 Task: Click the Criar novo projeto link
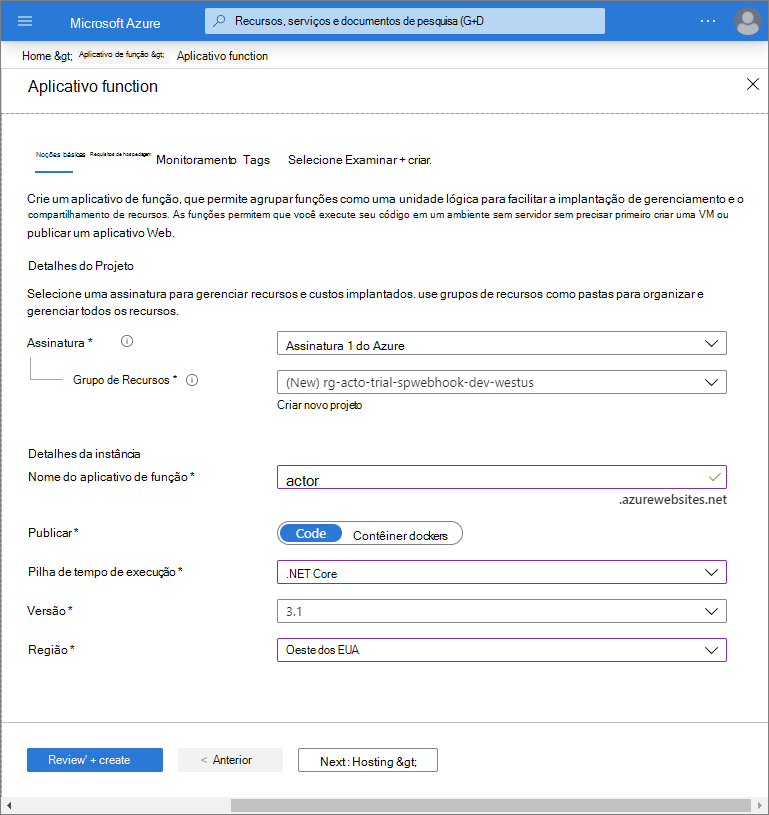319,405
